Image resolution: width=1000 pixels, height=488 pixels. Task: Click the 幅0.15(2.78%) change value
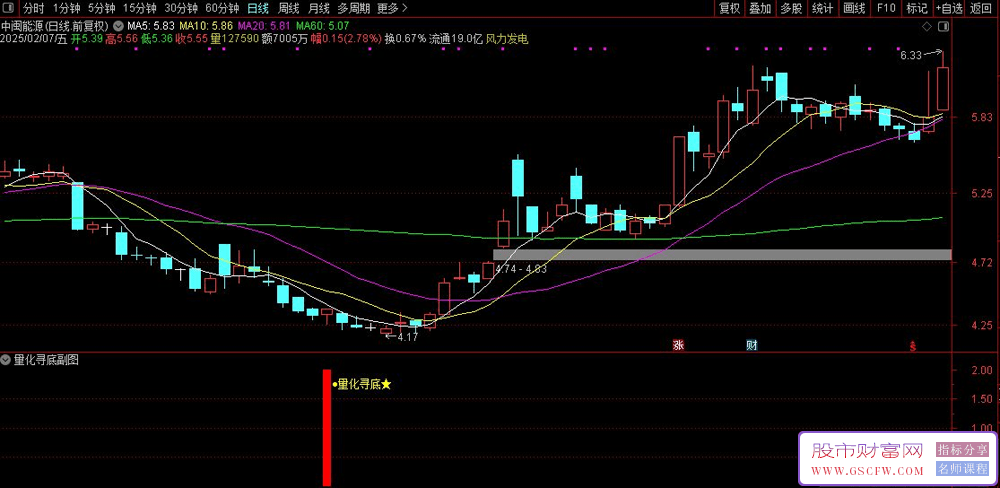point(345,39)
